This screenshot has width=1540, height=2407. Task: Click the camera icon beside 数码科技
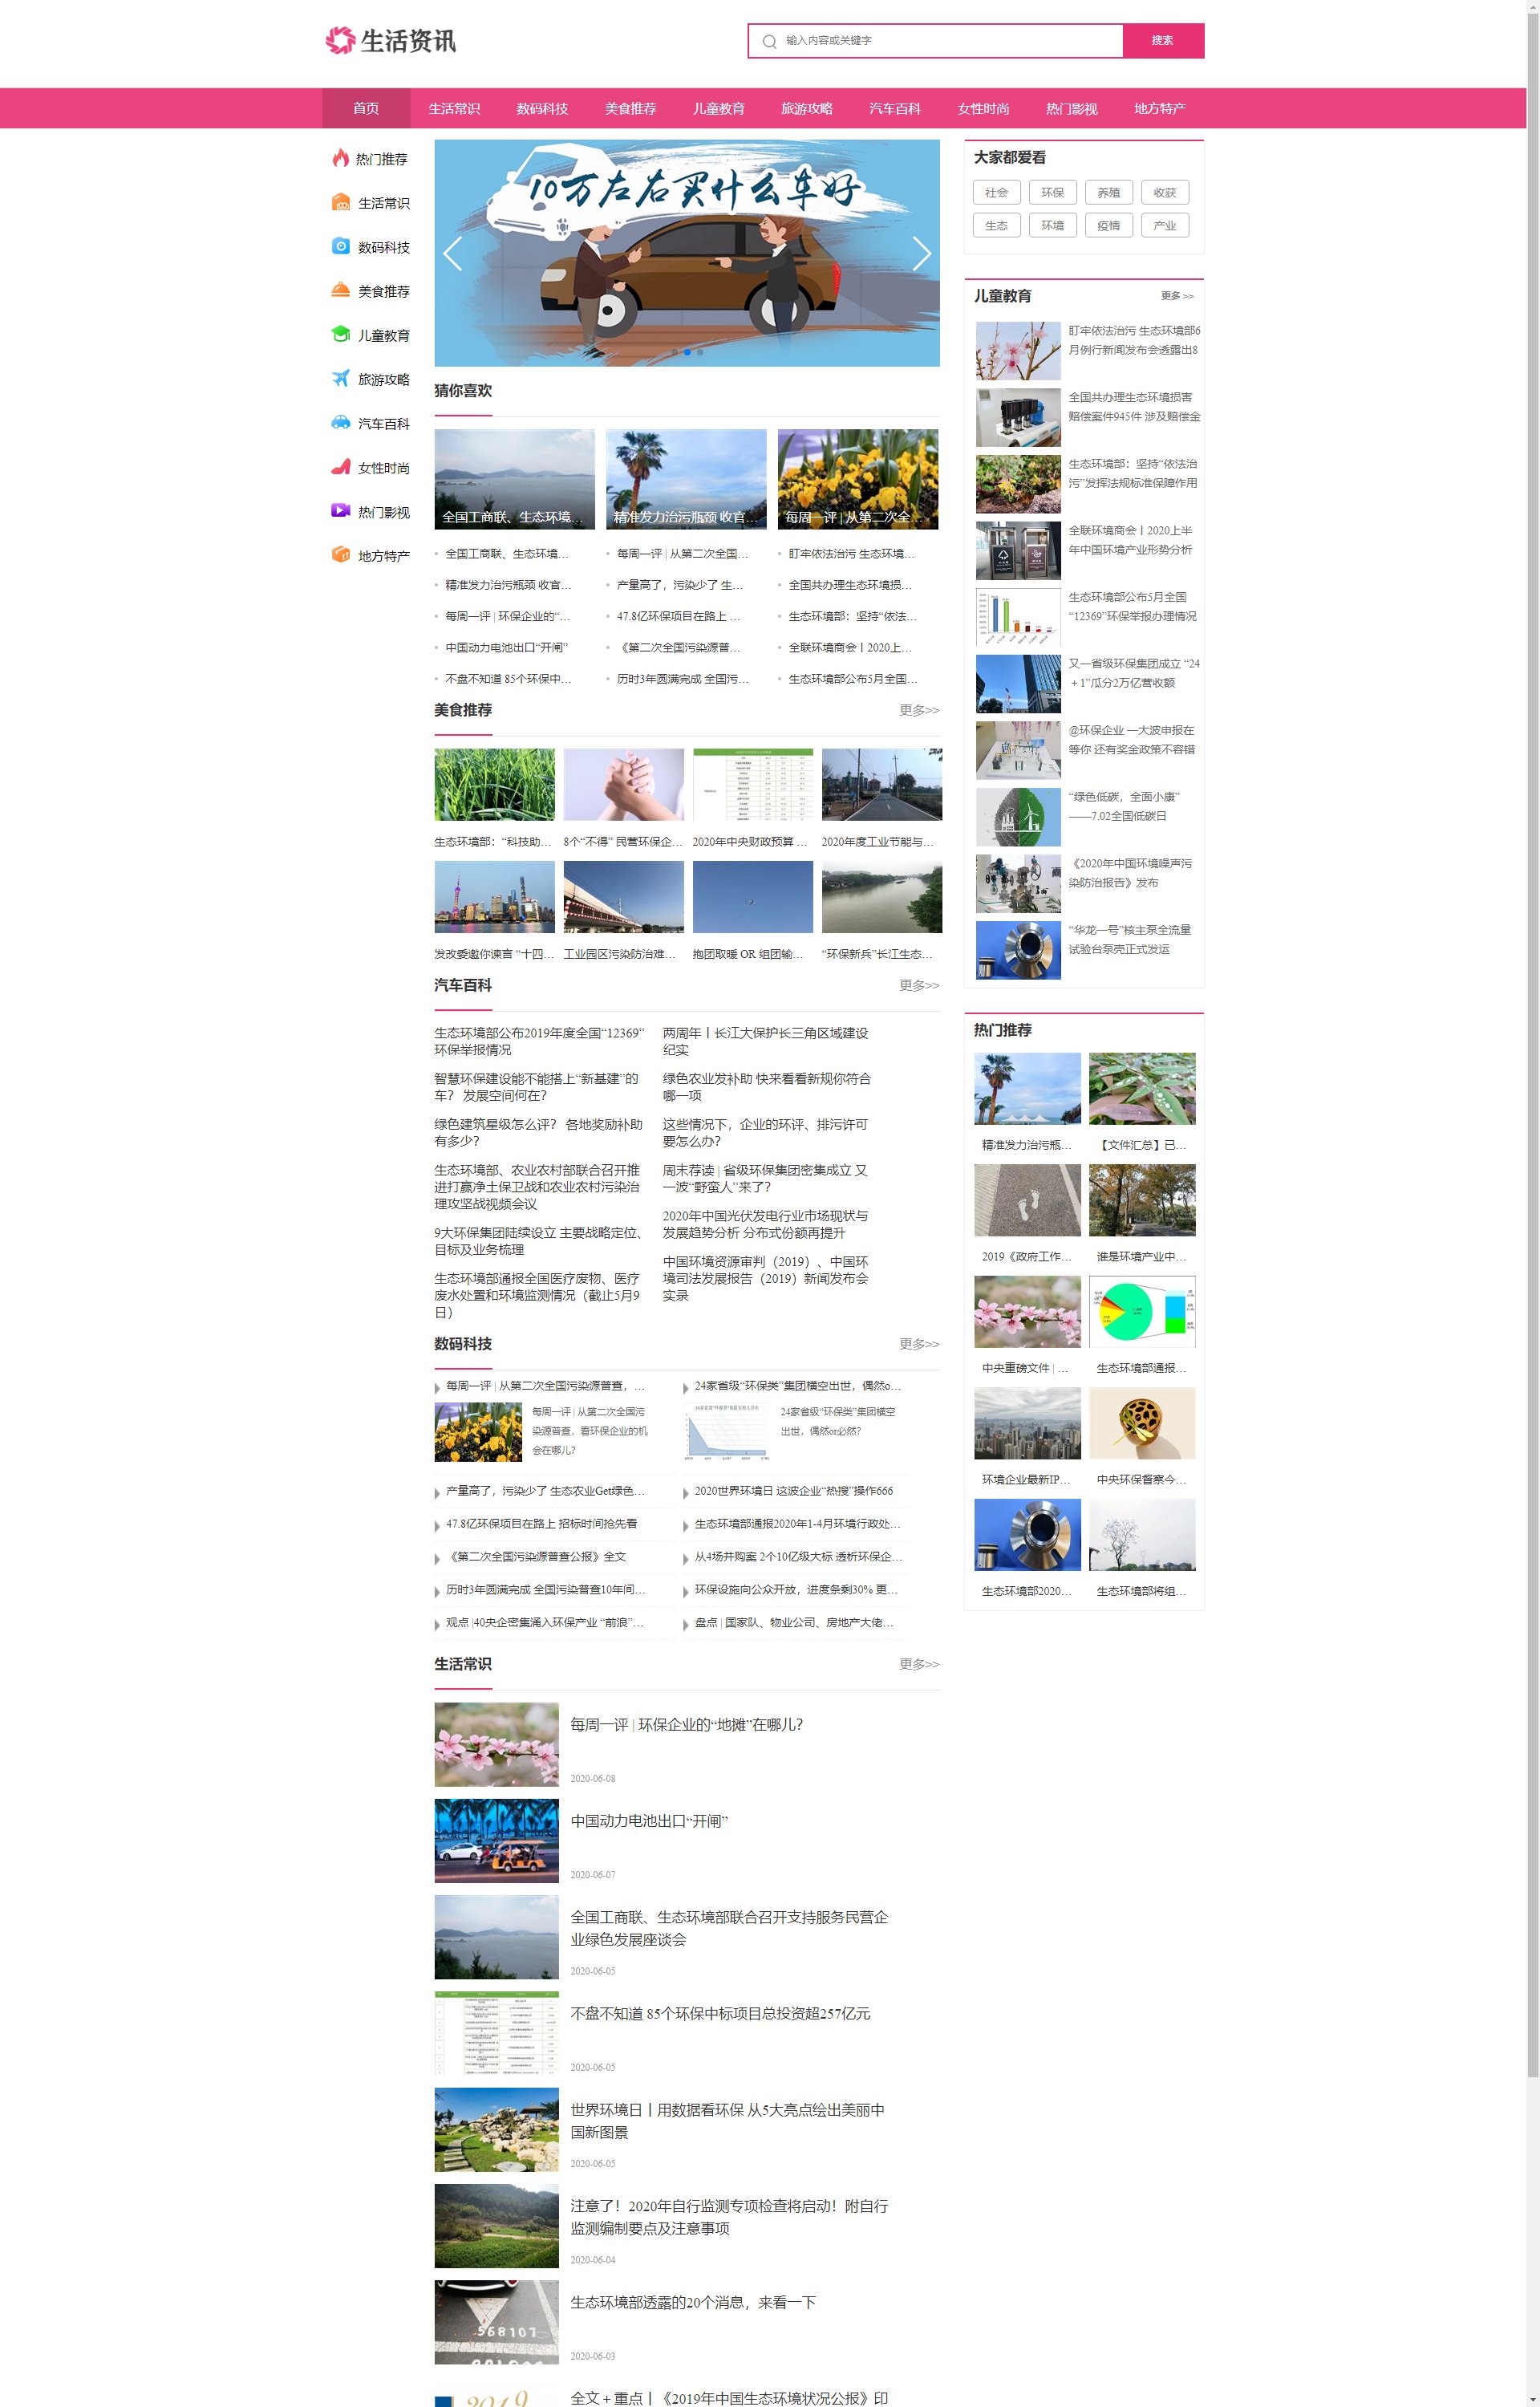coord(341,246)
